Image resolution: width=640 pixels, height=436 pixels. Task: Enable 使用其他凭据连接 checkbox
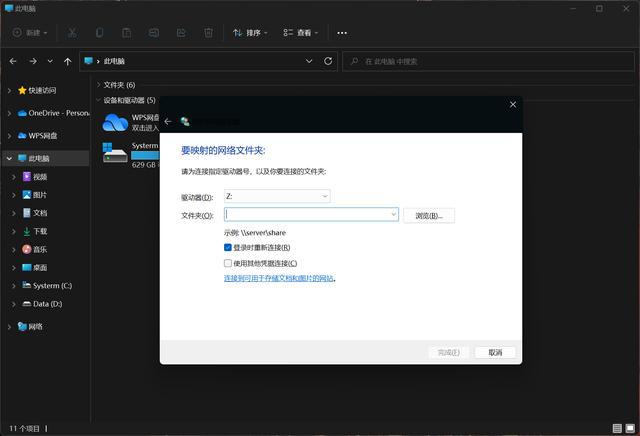pyautogui.click(x=228, y=263)
